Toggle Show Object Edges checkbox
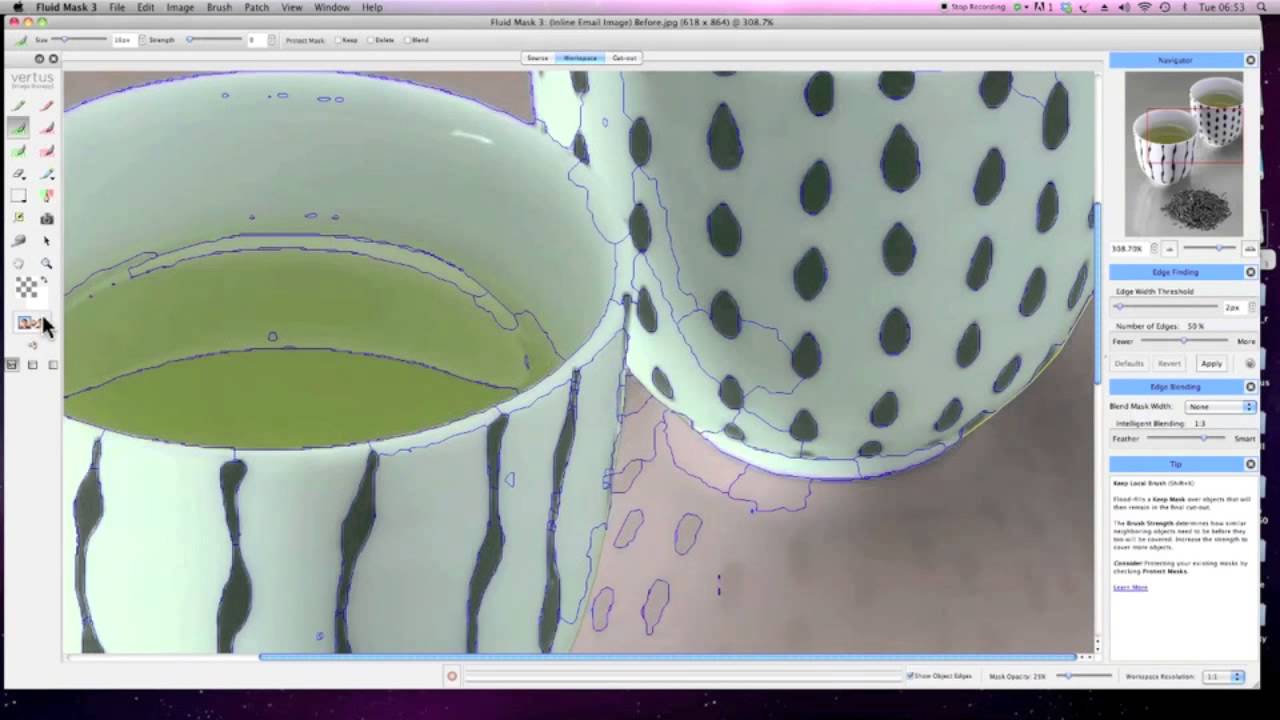Image resolution: width=1280 pixels, height=720 pixels. (x=910, y=677)
